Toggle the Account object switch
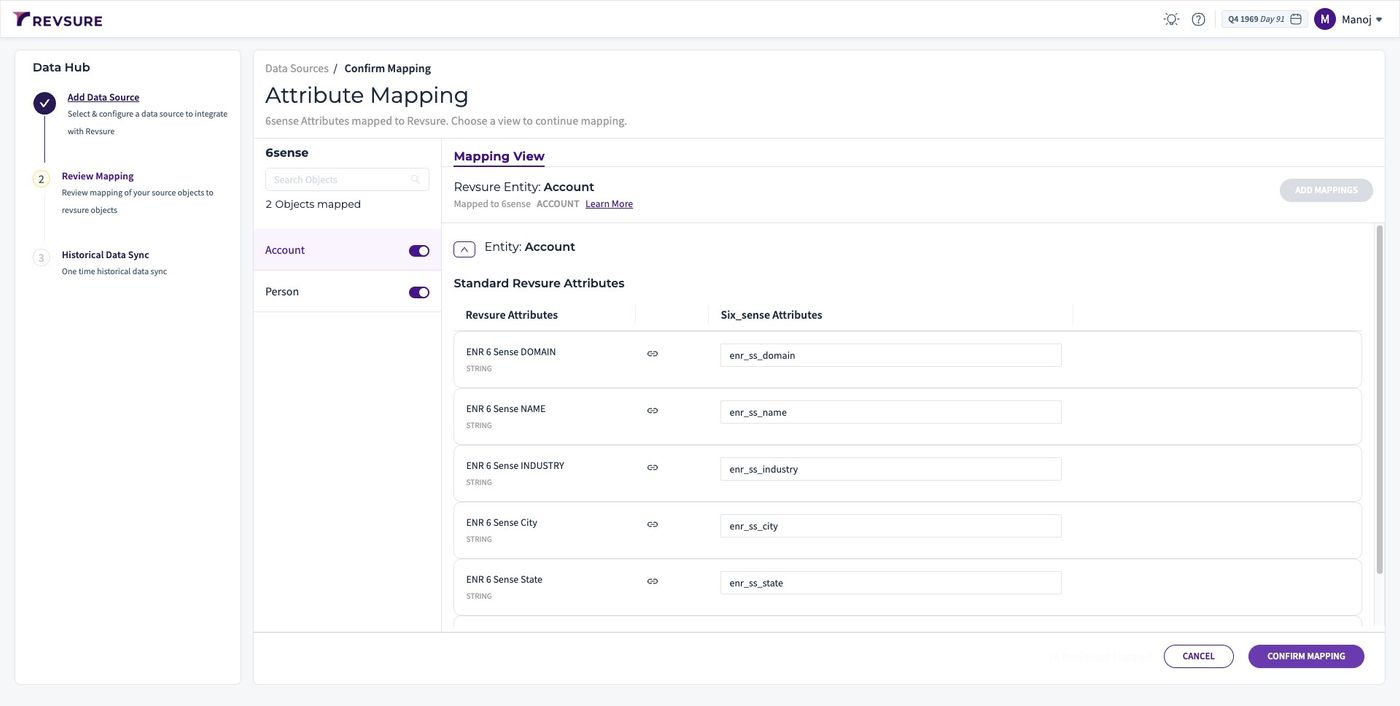The width and height of the screenshot is (1400, 706). point(419,251)
